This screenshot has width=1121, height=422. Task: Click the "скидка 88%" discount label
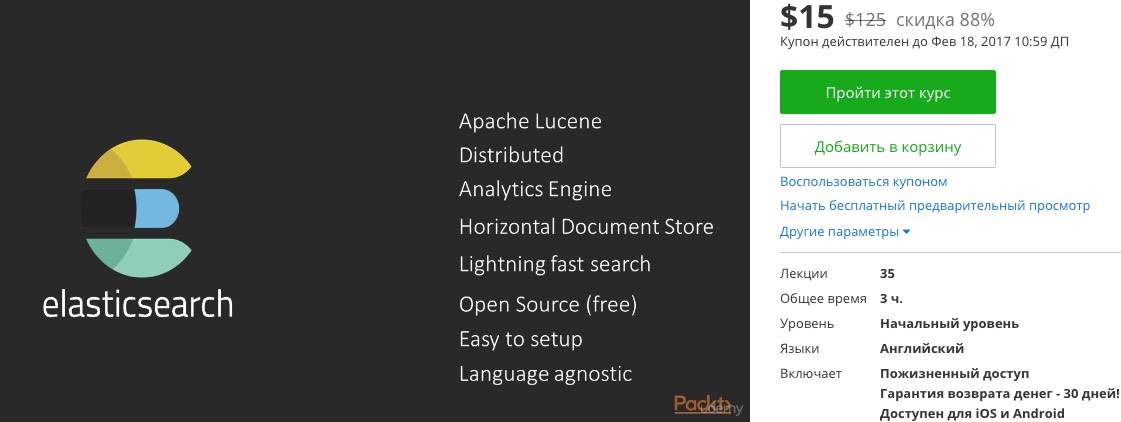click(945, 19)
